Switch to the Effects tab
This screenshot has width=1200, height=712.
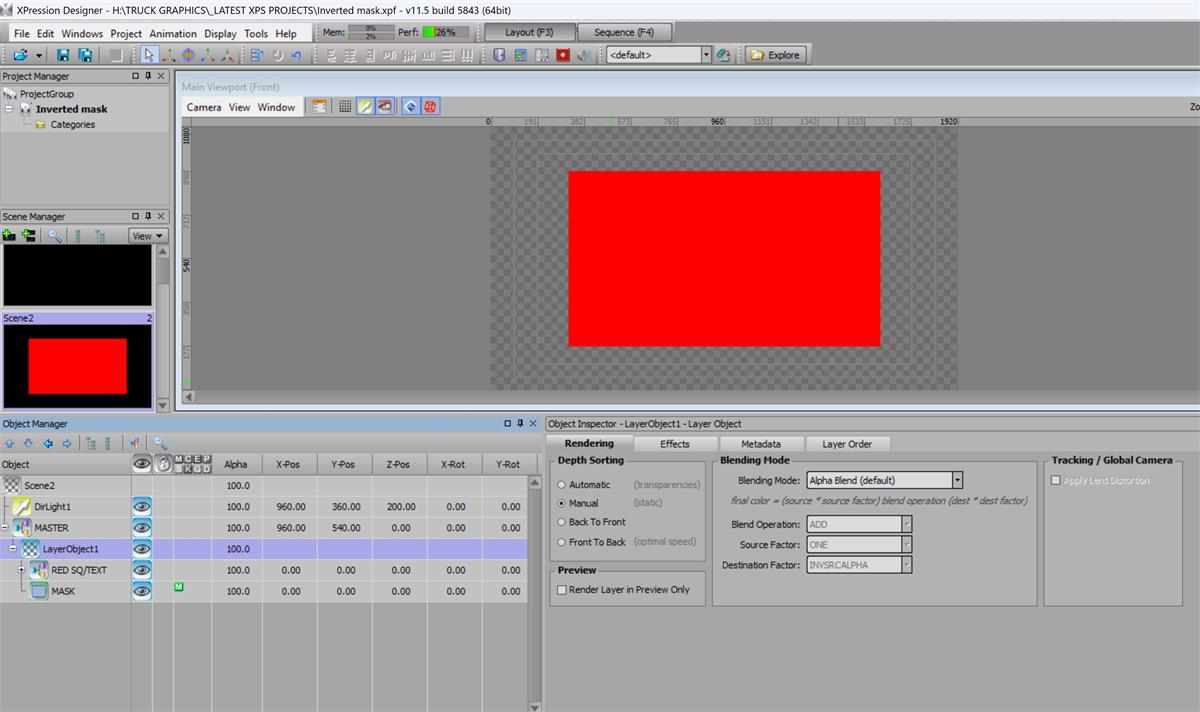point(675,444)
